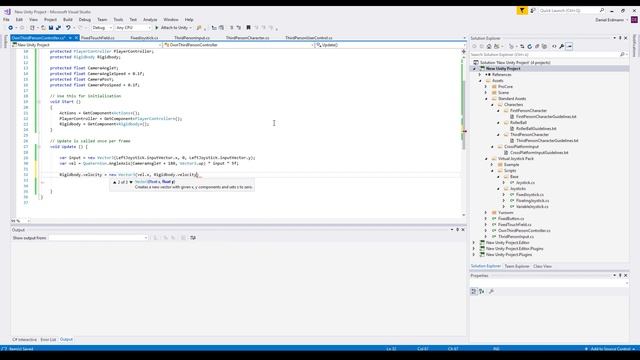Switch to FixedTouchField.cs tab
This screenshot has width=640, height=360.
pyautogui.click(x=98, y=38)
